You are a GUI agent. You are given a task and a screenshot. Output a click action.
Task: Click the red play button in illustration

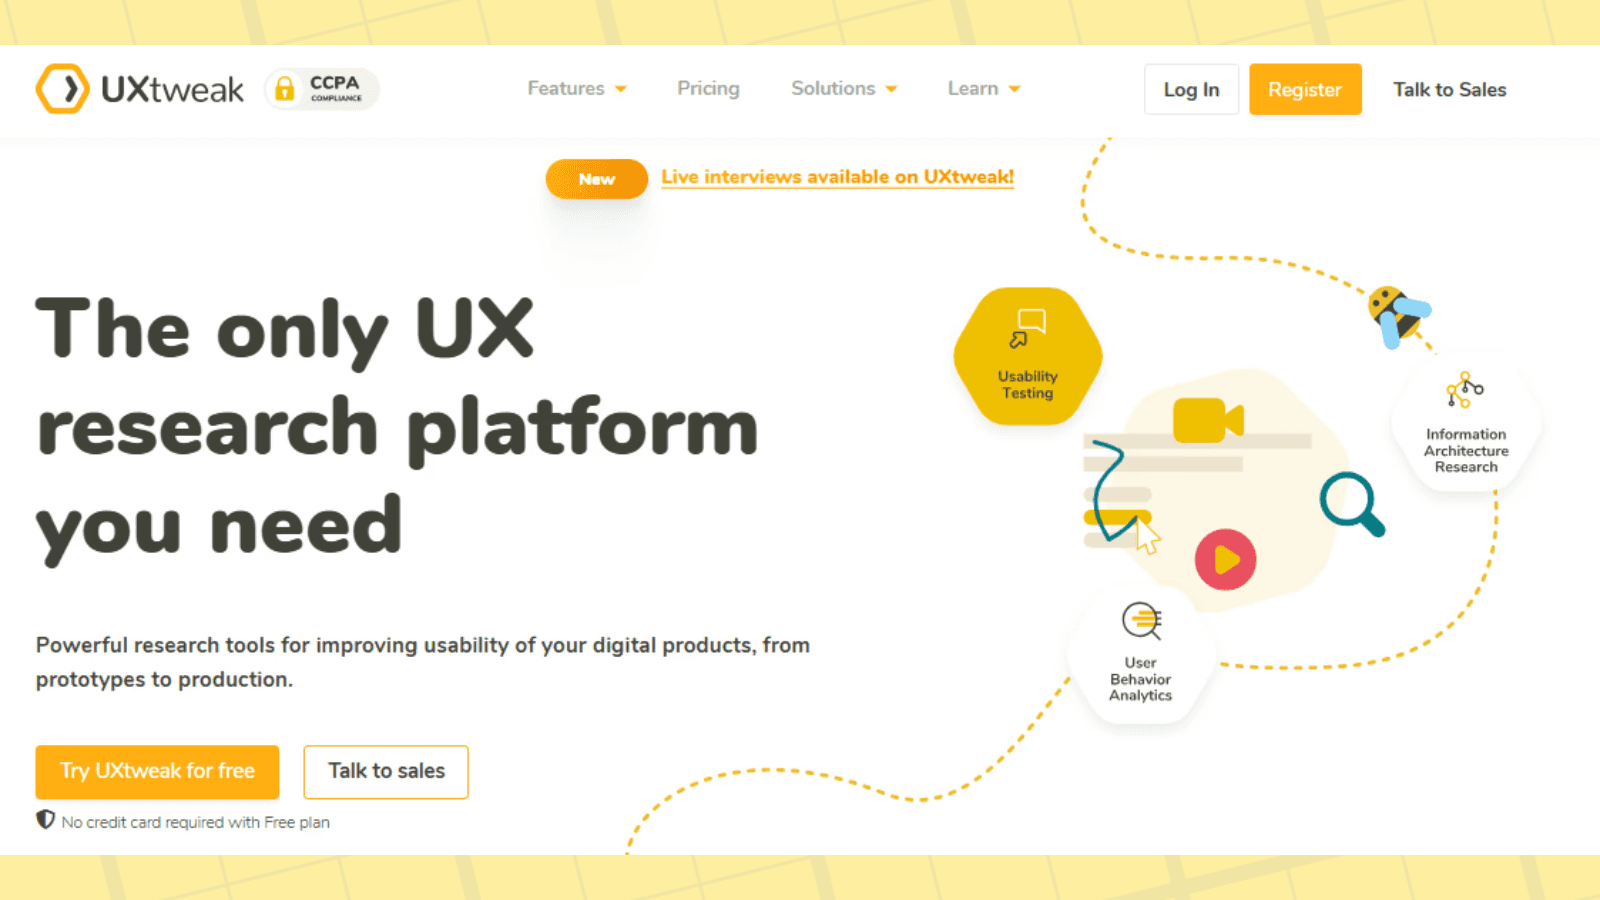point(1225,560)
